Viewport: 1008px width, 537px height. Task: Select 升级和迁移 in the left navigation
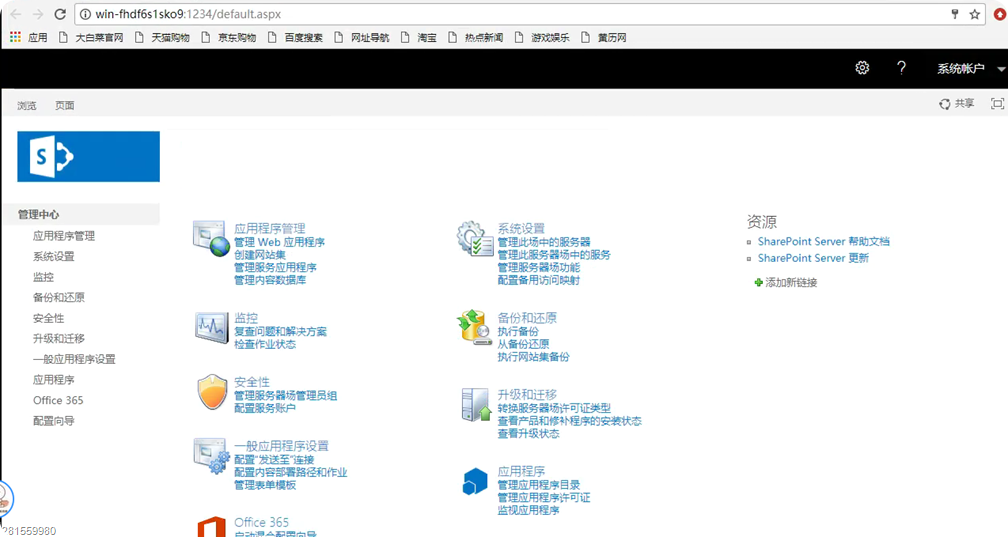58,339
